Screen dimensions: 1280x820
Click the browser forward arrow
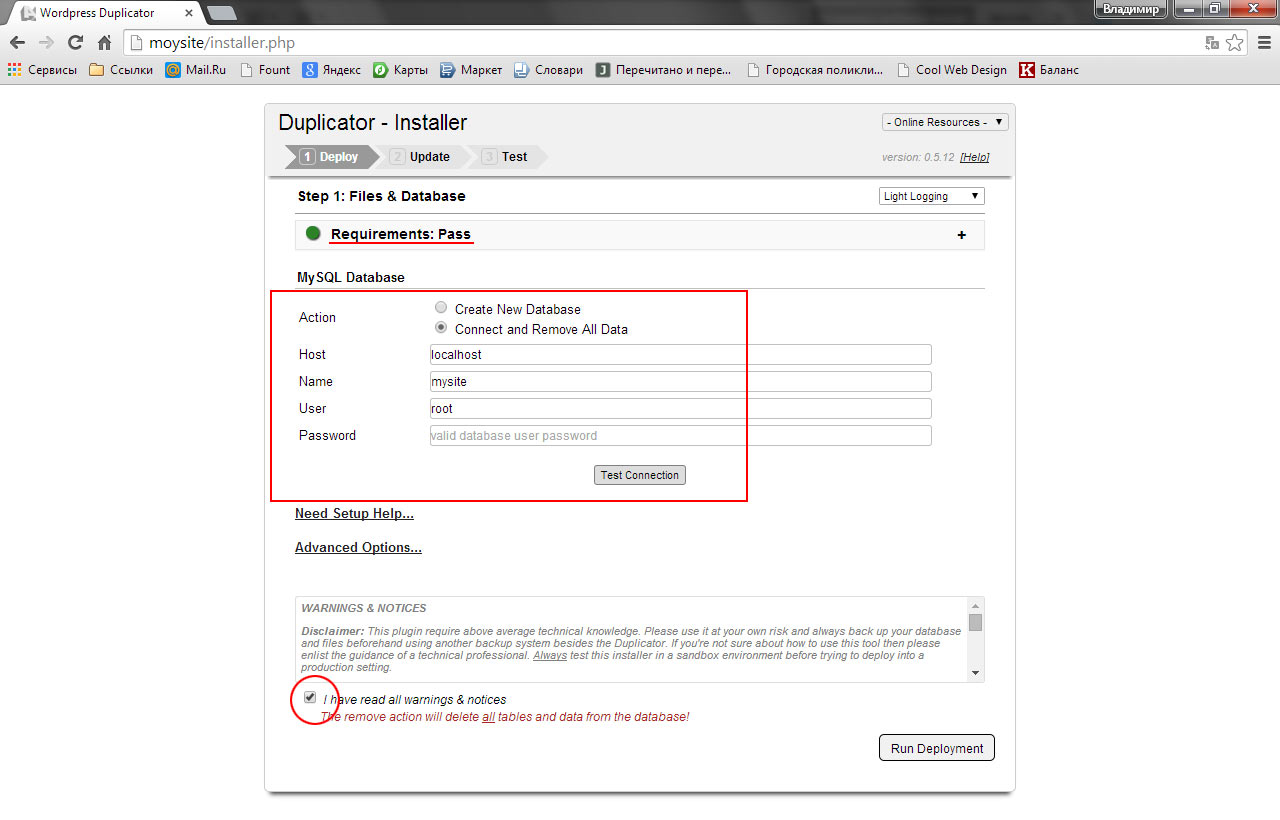point(46,43)
